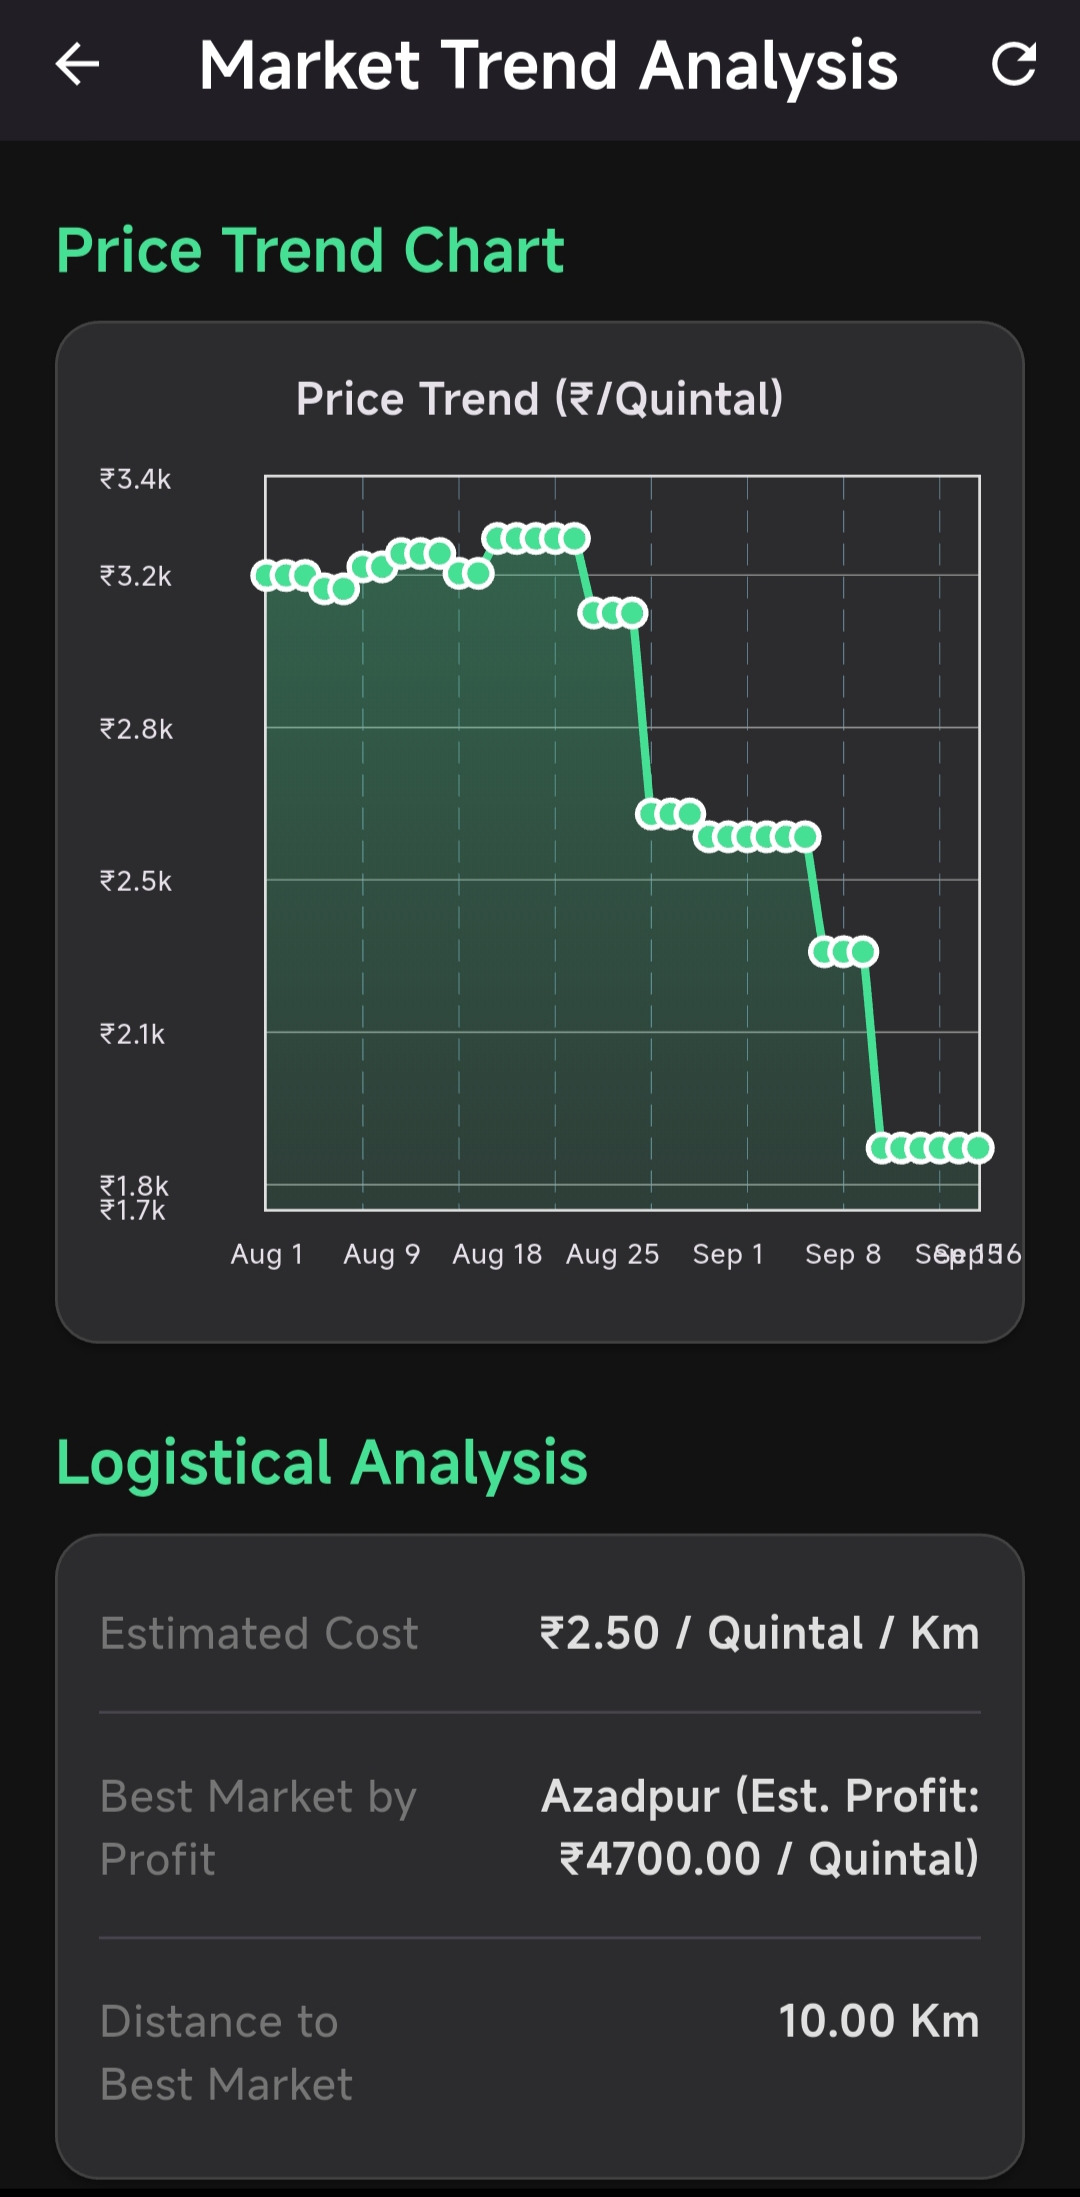Tap the ₹3.4k y-axis label

tap(136, 479)
